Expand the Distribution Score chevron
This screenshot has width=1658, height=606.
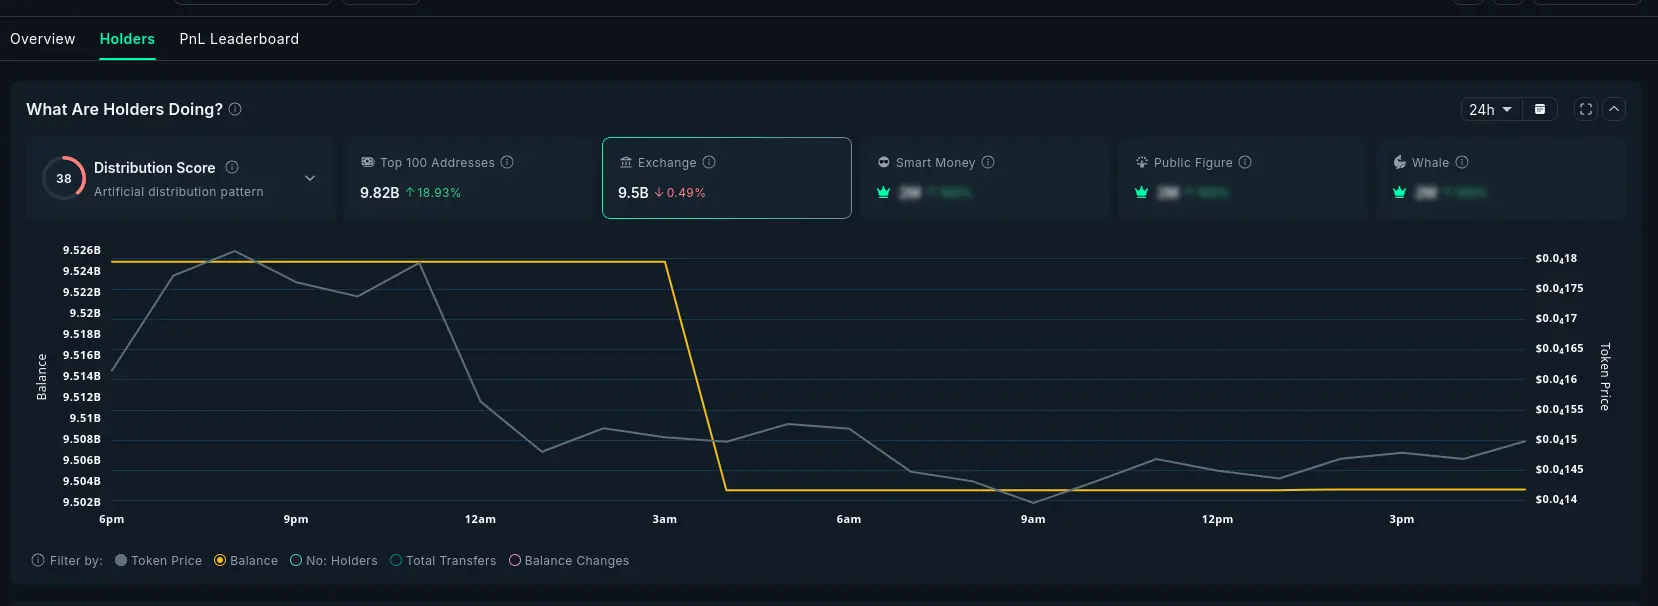pos(310,178)
